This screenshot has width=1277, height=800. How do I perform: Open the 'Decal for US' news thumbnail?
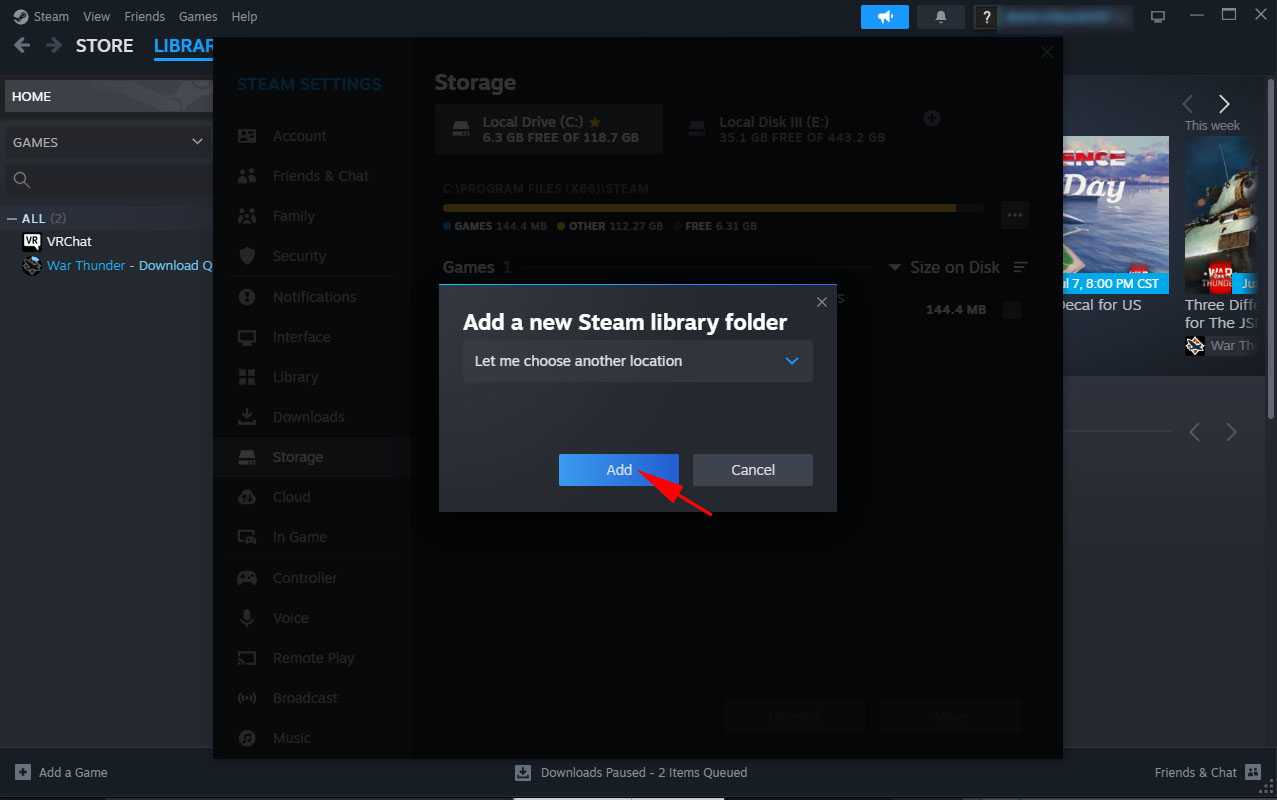point(1115,214)
